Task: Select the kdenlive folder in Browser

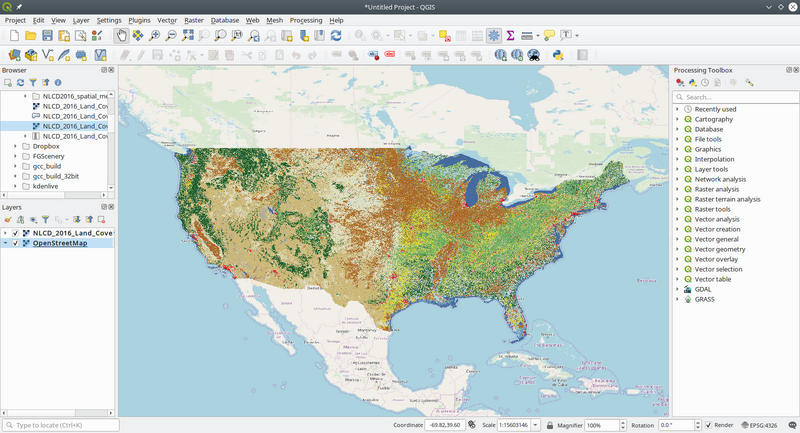Action: [x=45, y=186]
